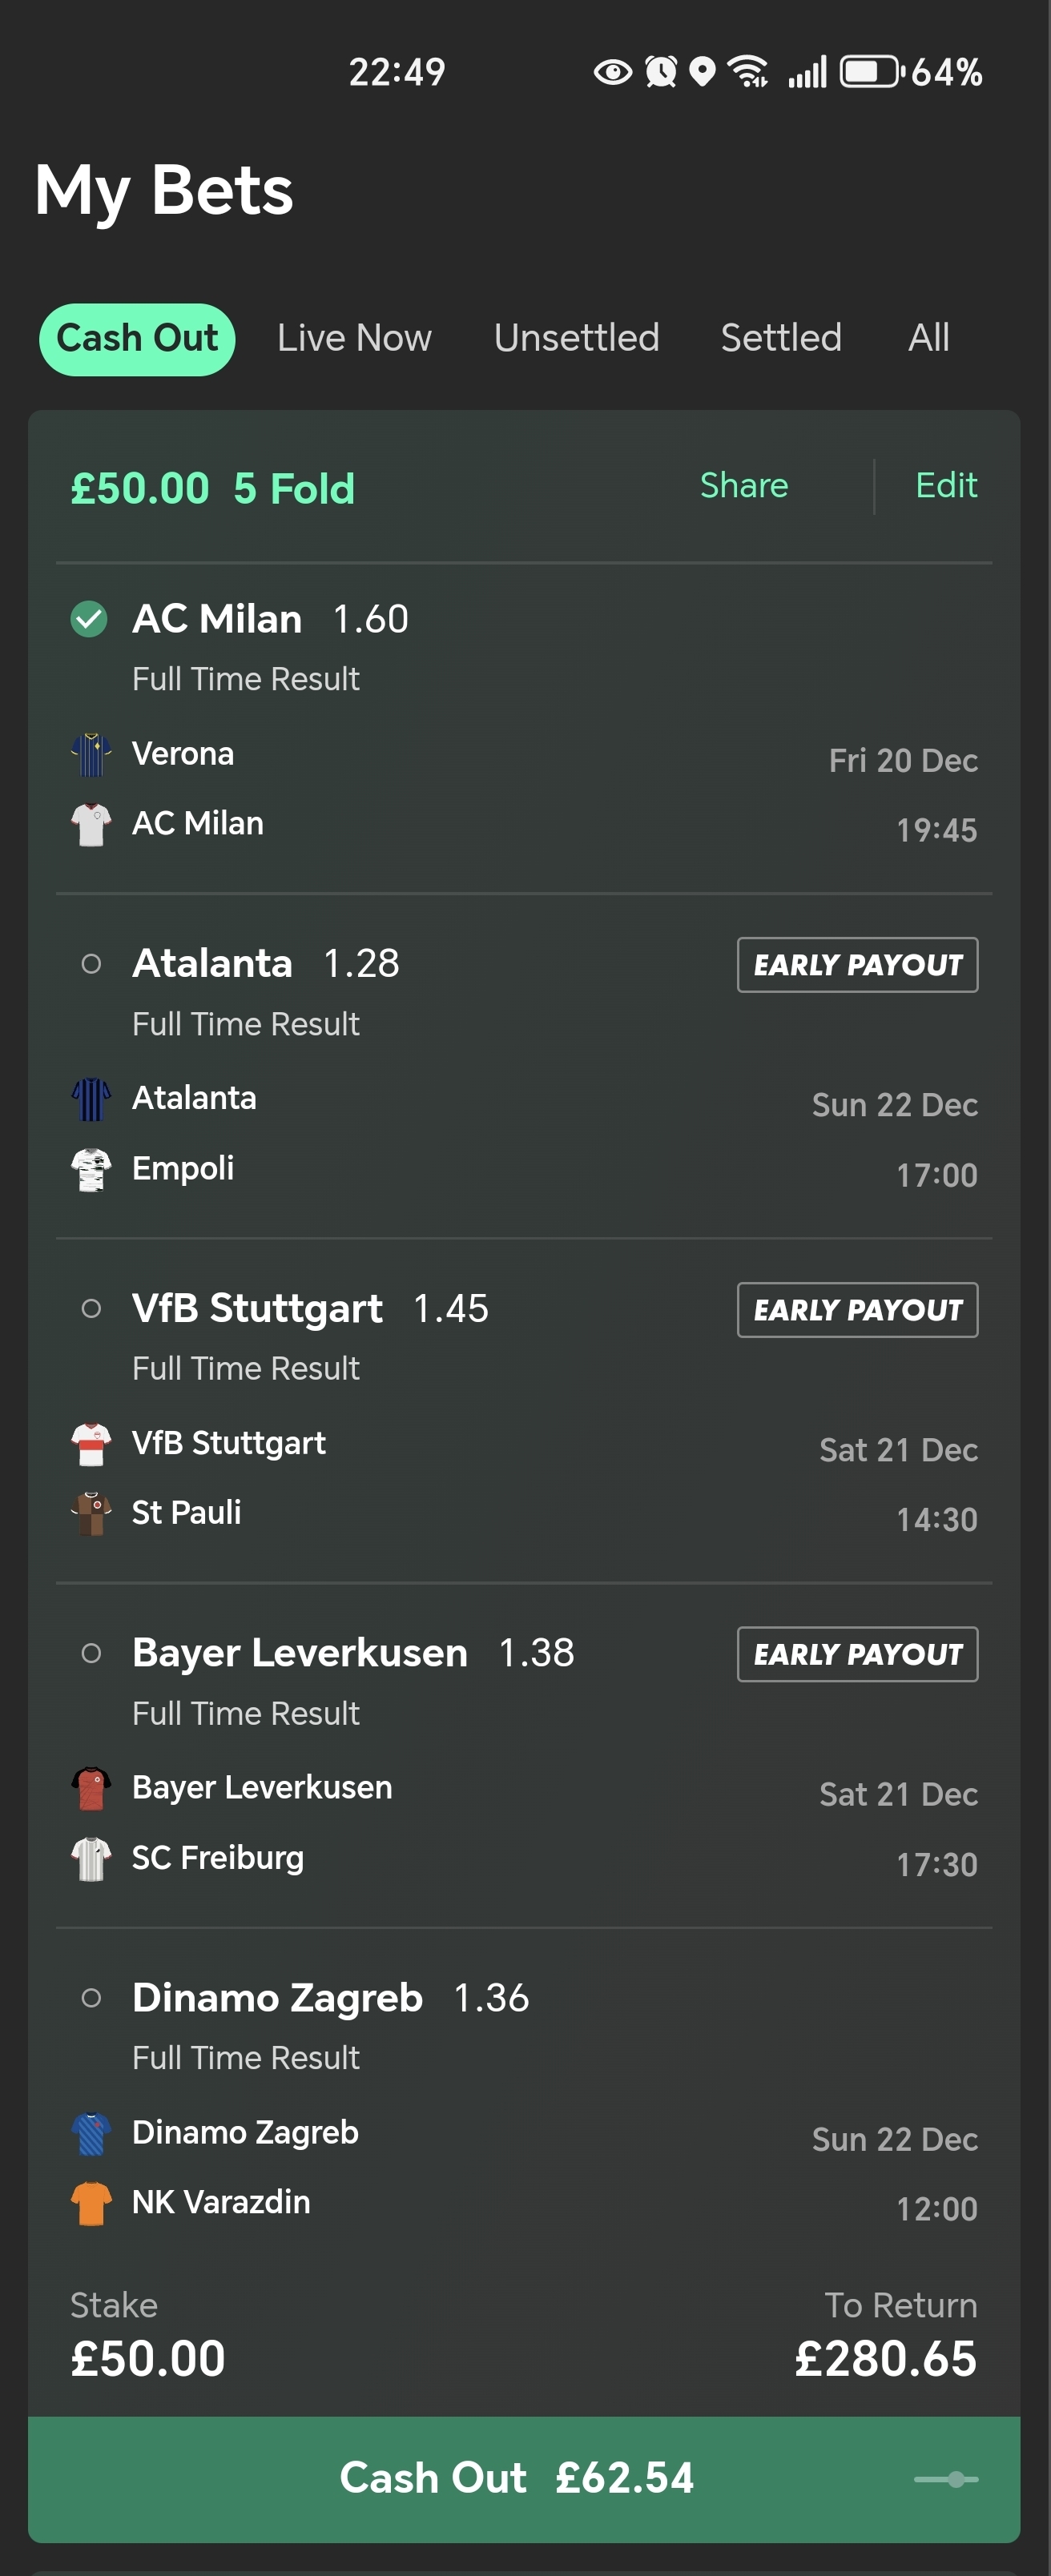Switch to the Live Now tab
This screenshot has width=1051, height=2576.
coord(354,338)
